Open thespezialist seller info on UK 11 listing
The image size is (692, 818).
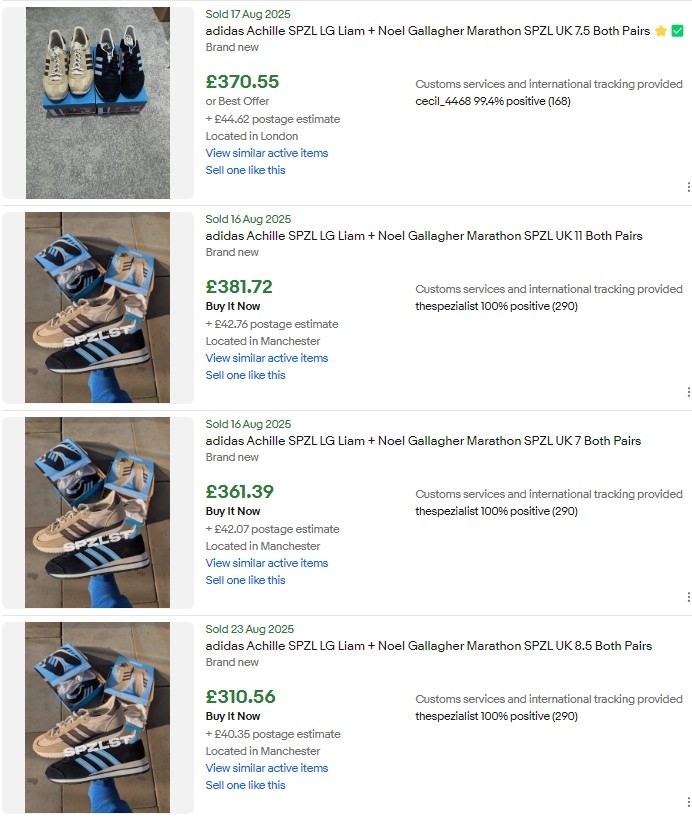tap(496, 306)
